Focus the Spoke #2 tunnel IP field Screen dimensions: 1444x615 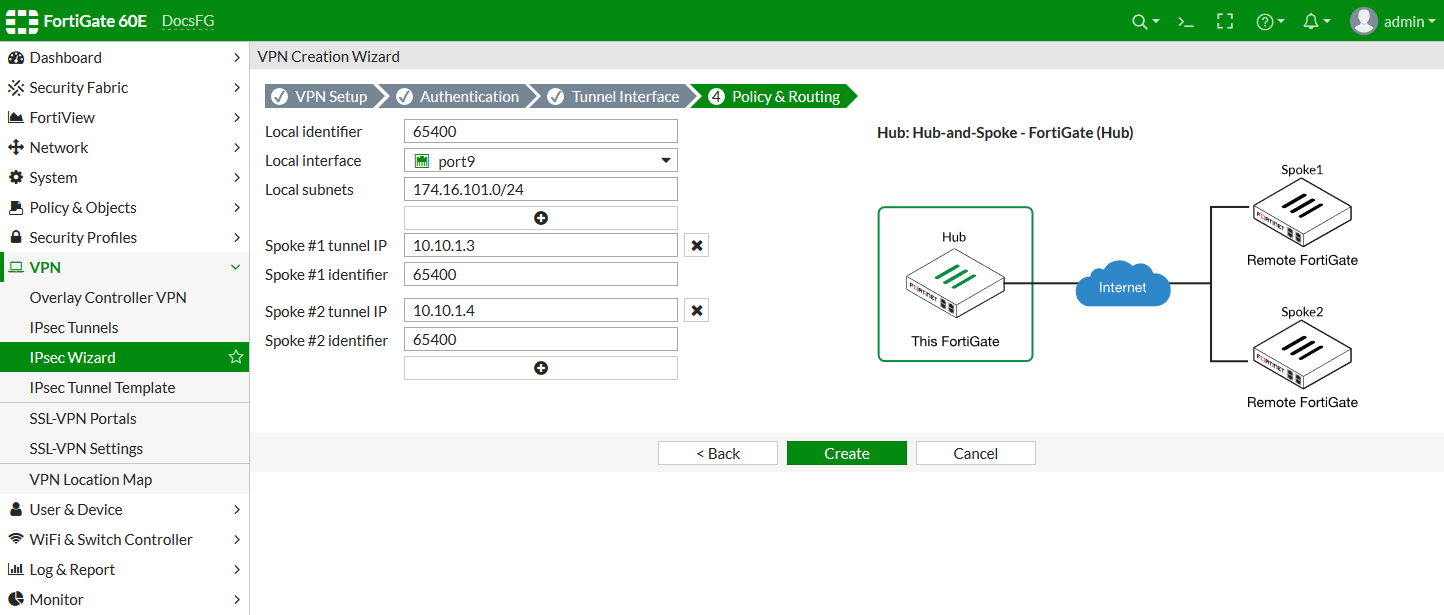coord(541,310)
